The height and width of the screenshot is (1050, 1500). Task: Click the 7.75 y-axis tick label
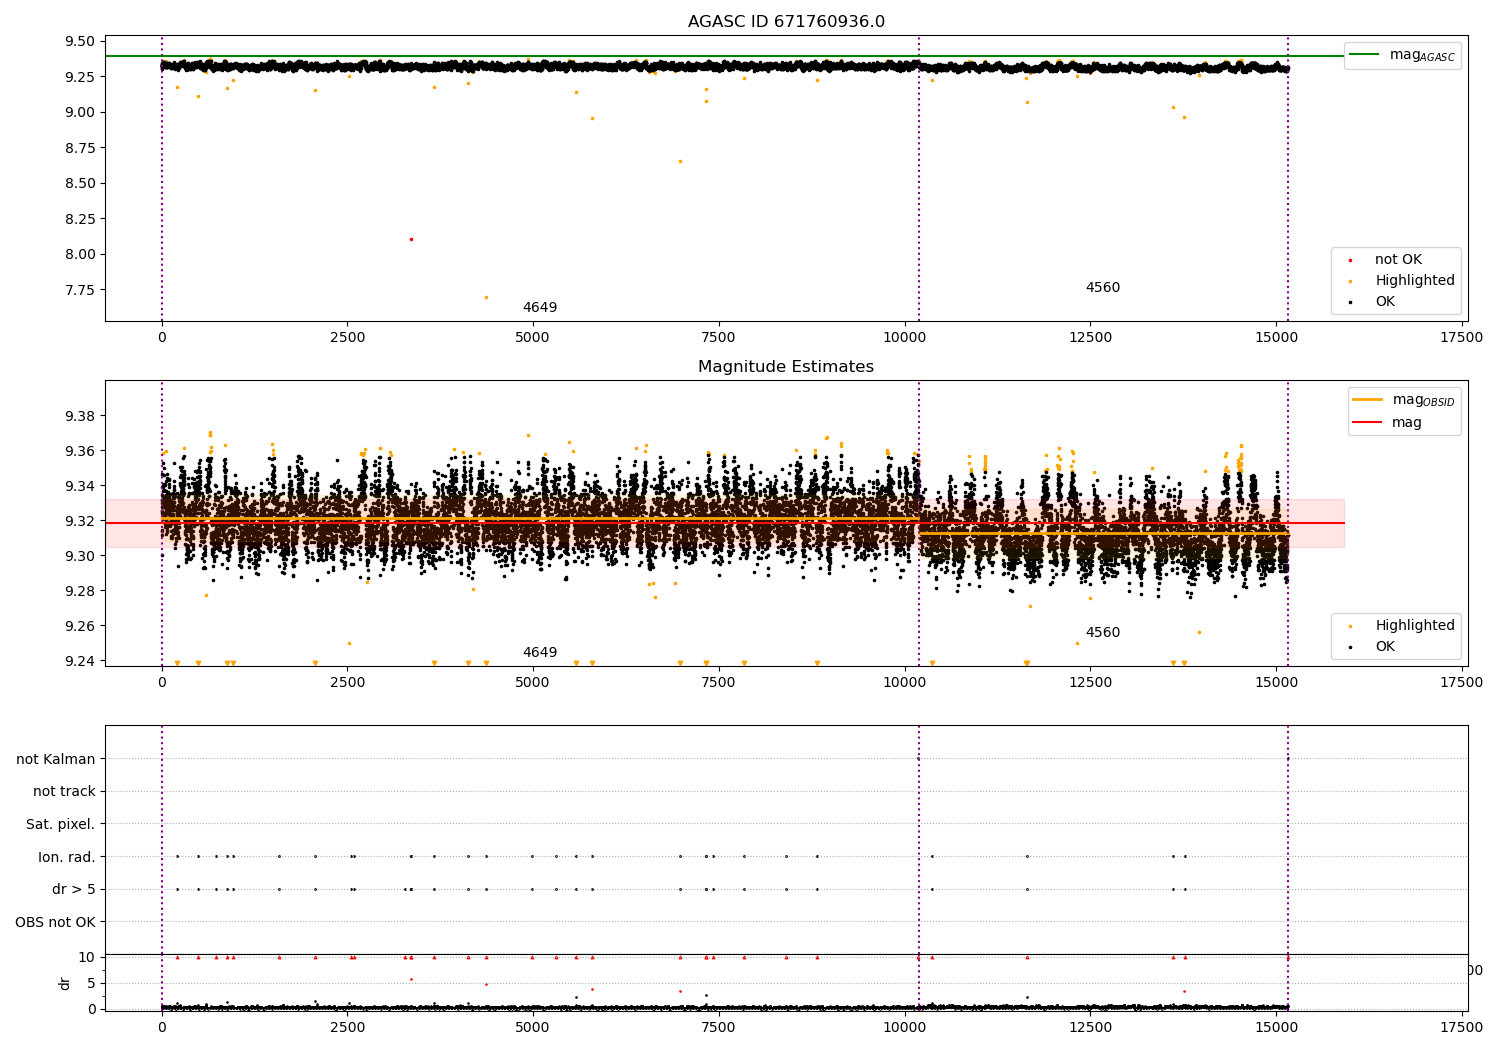pos(80,290)
